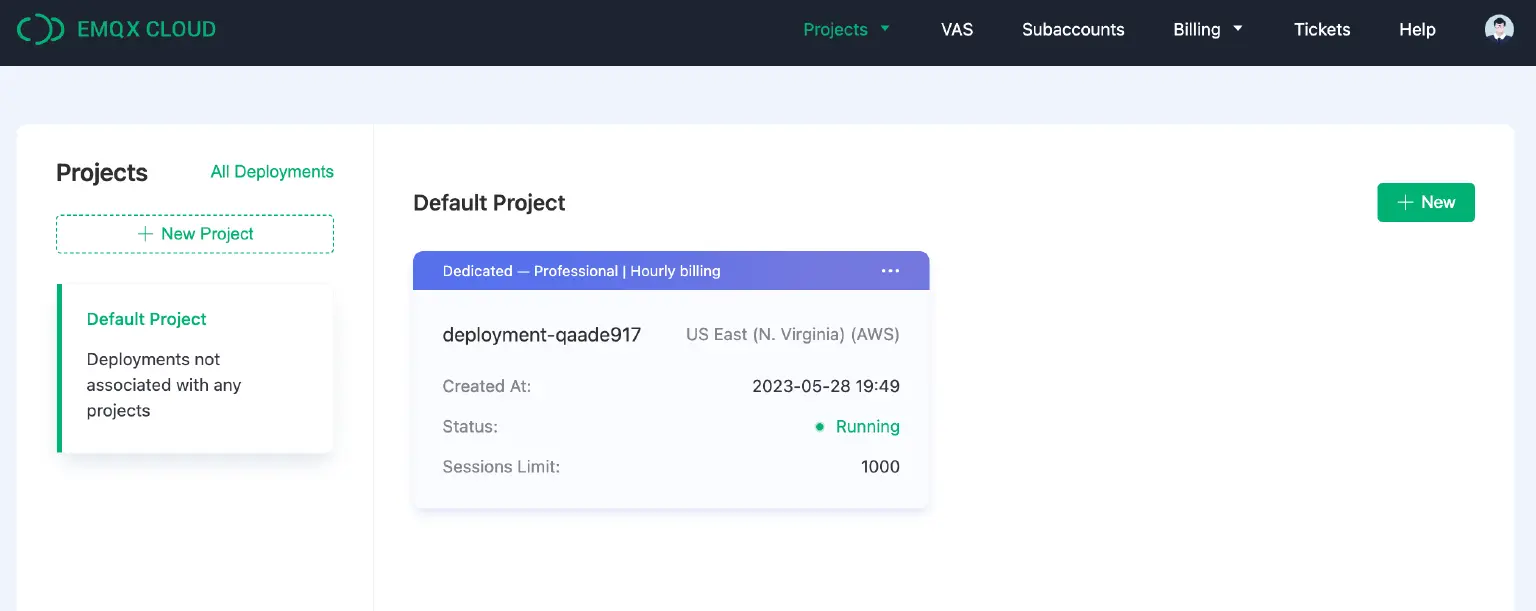This screenshot has width=1536, height=611.
Task: Open the Help menu item
Action: [x=1417, y=29]
